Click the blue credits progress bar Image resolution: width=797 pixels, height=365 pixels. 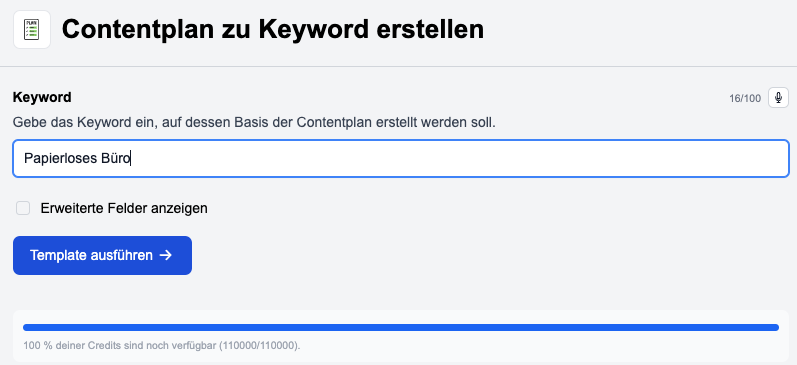click(x=401, y=327)
